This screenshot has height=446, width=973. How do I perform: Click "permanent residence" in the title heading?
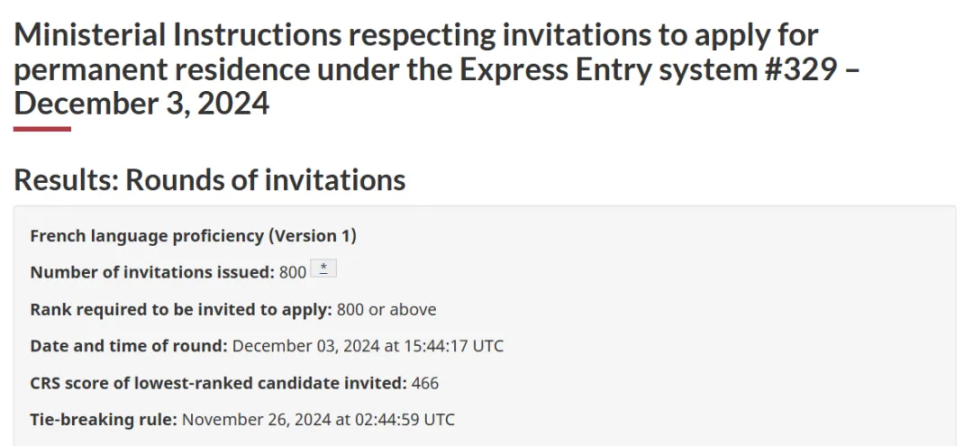pyautogui.click(x=161, y=69)
